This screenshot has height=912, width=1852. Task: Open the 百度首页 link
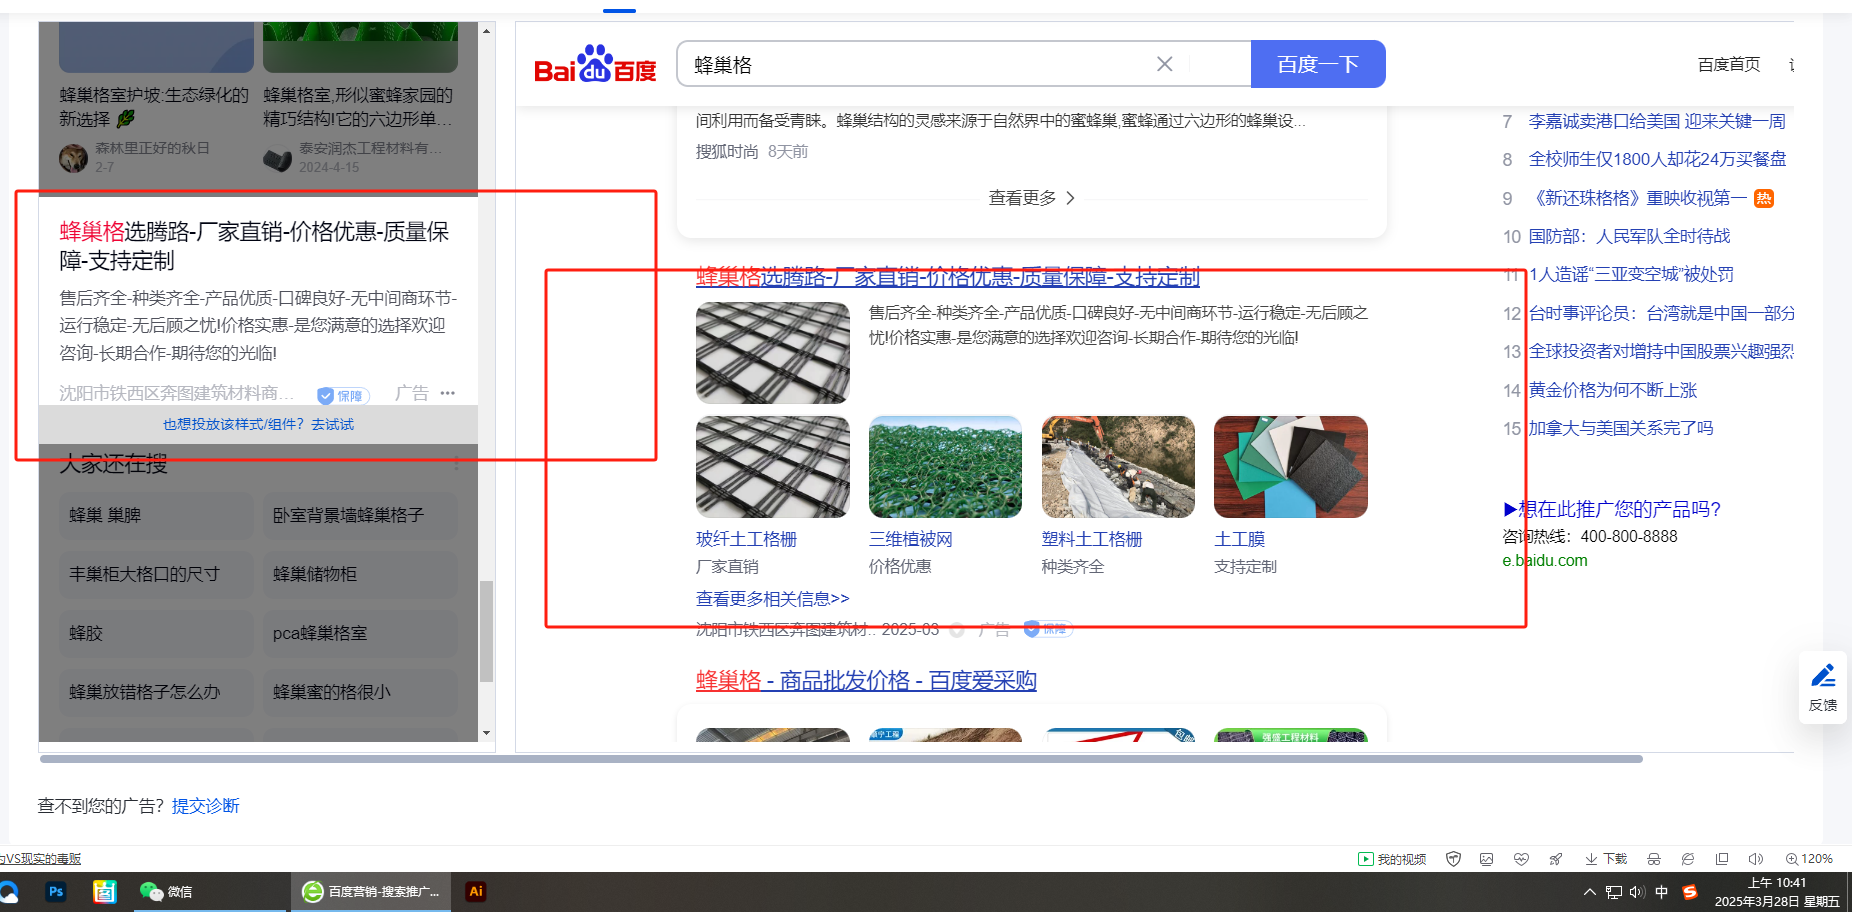[x=1728, y=65]
